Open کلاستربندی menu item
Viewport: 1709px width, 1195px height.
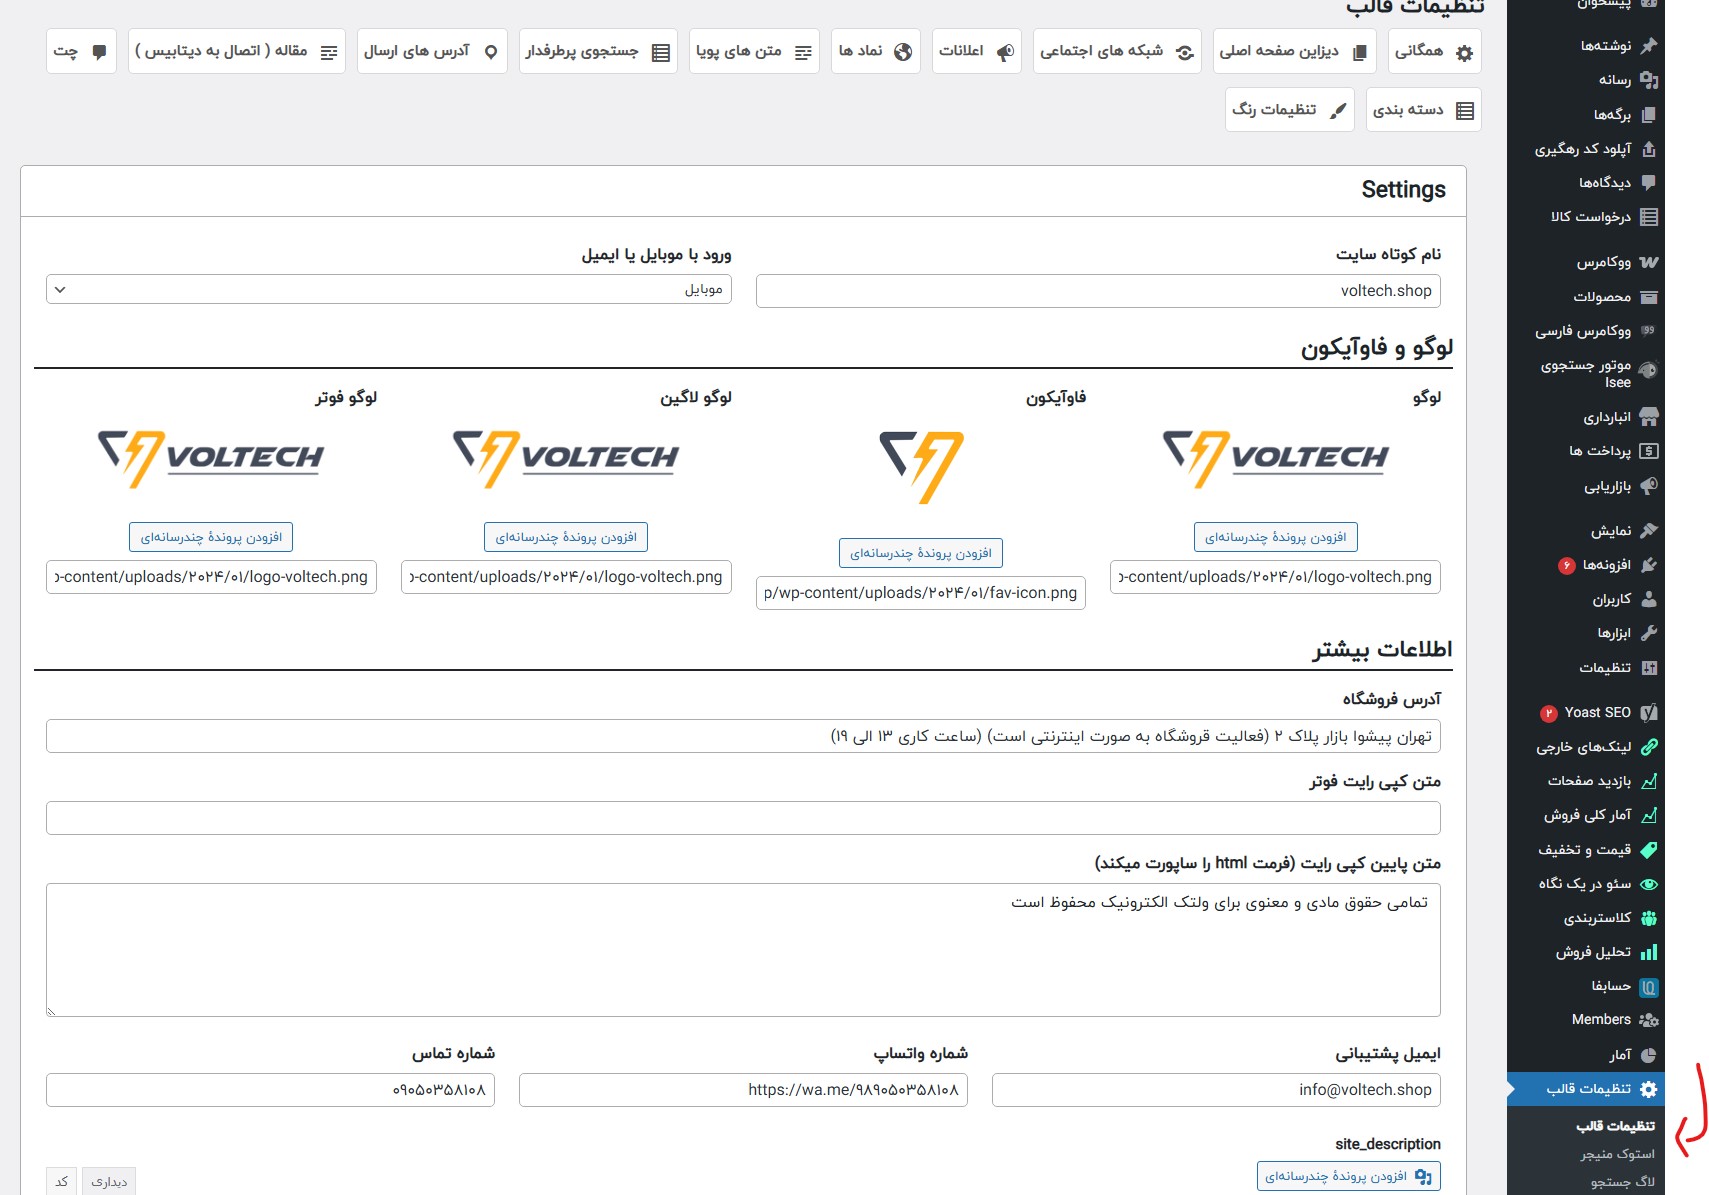tap(1586, 918)
